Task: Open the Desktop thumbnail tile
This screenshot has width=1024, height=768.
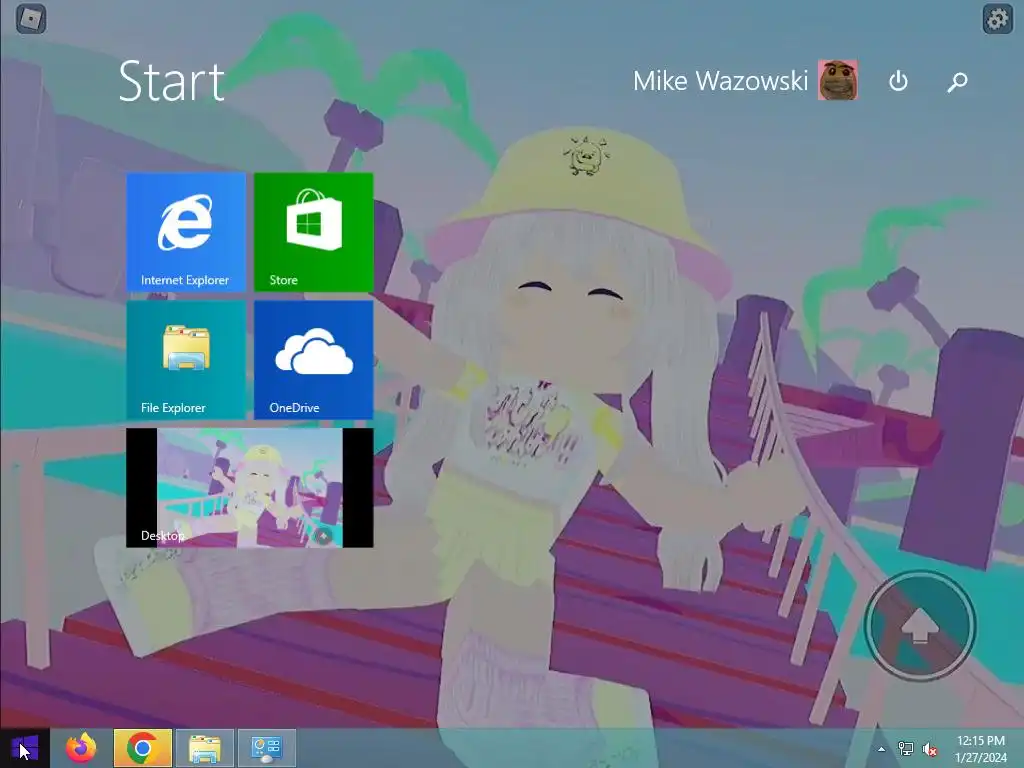Action: [249, 488]
